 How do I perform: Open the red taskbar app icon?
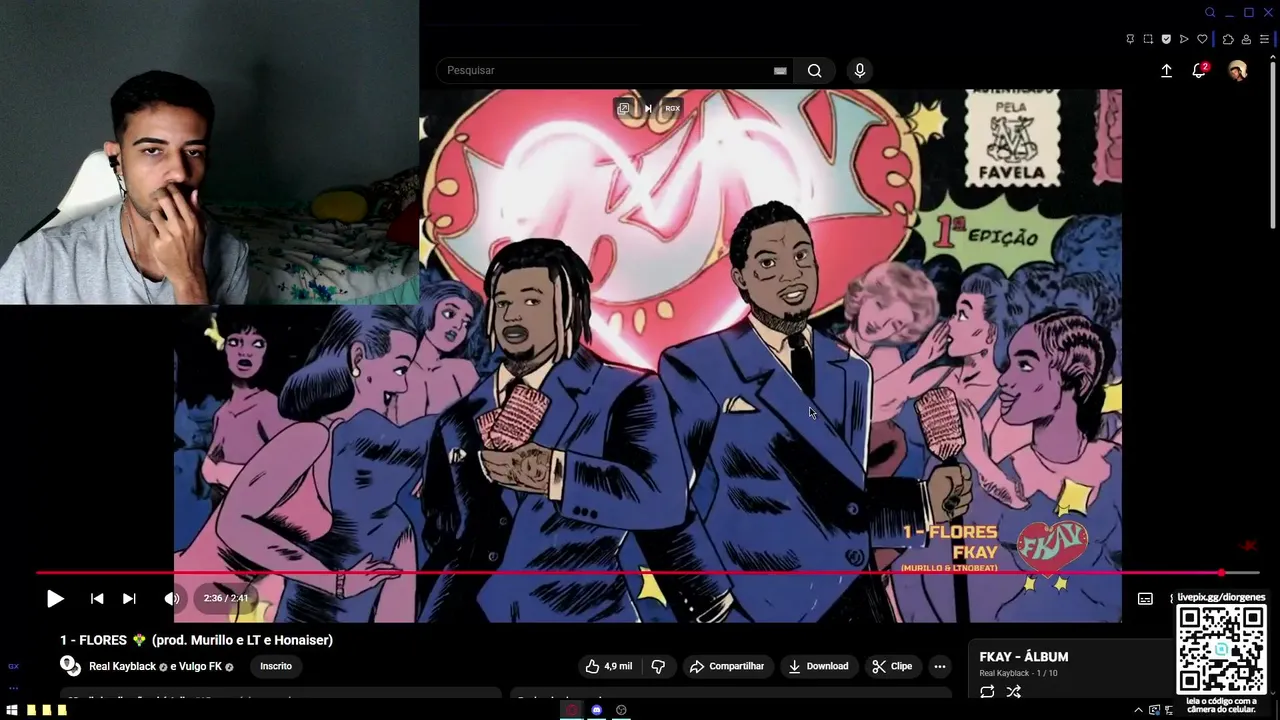[573, 710]
